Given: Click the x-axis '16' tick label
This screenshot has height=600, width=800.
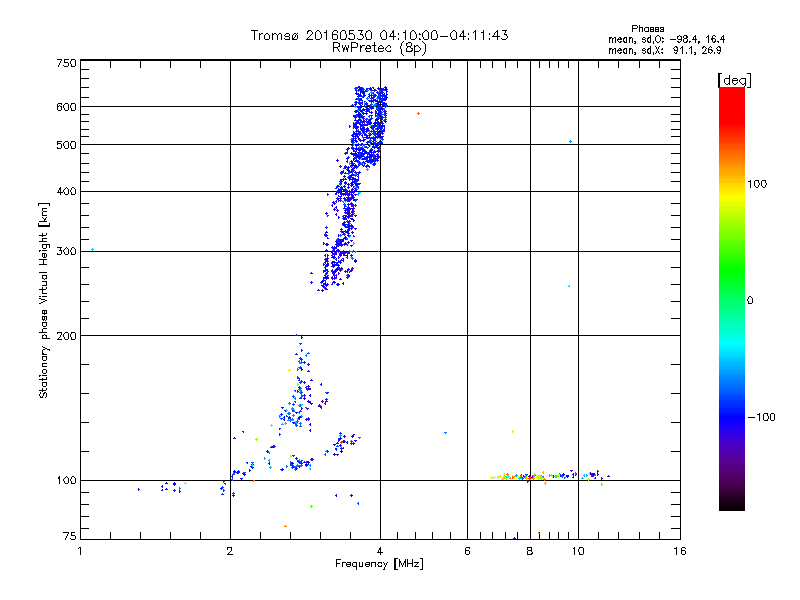Looking at the screenshot, I should [x=680, y=551].
